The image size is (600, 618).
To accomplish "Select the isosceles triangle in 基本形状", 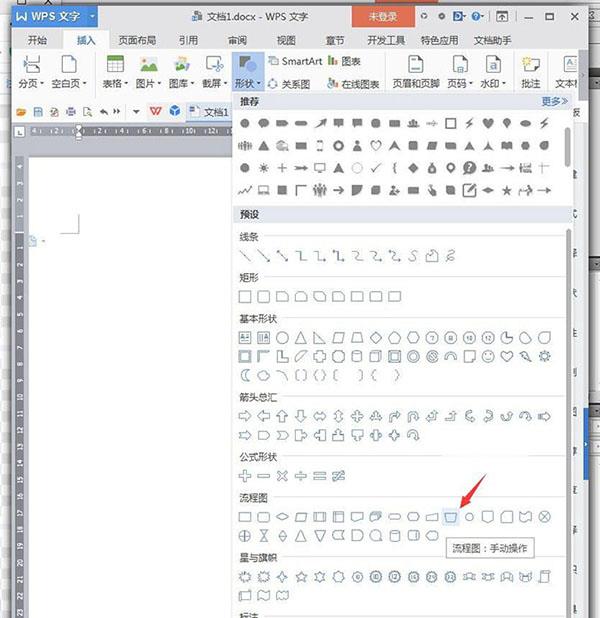I will click(301, 338).
